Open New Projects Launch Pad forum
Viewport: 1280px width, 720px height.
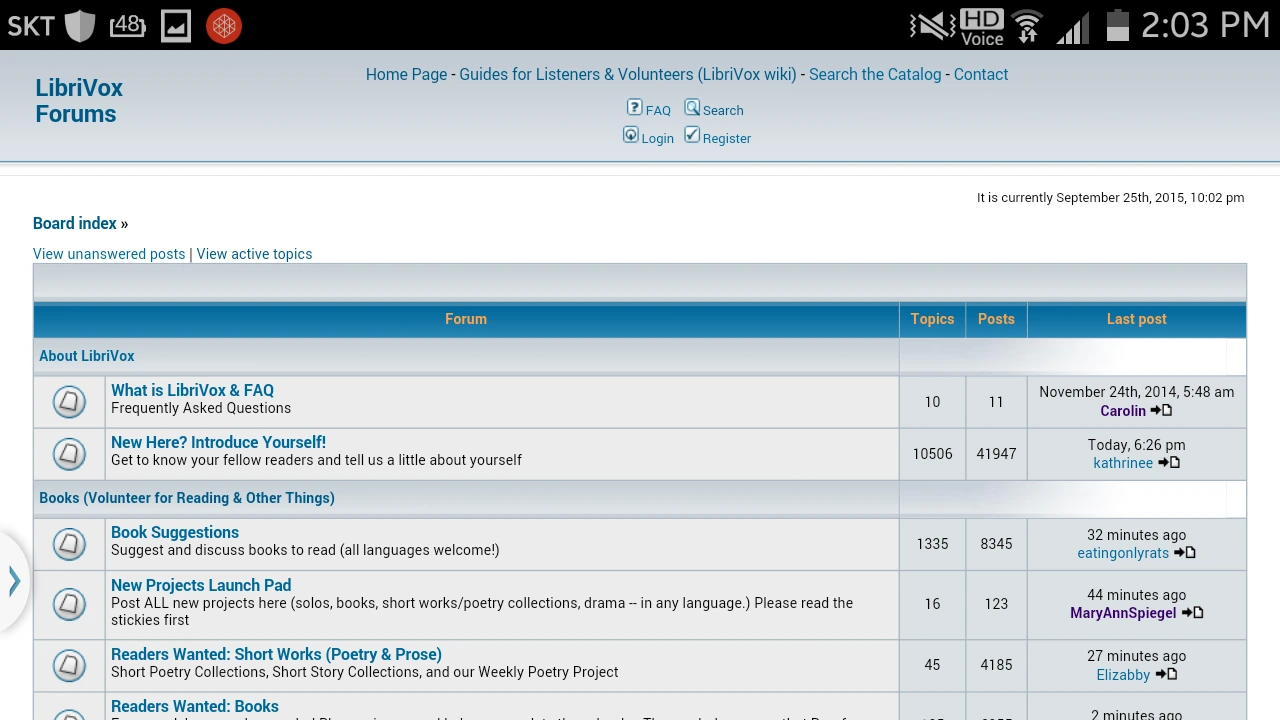tap(201, 585)
